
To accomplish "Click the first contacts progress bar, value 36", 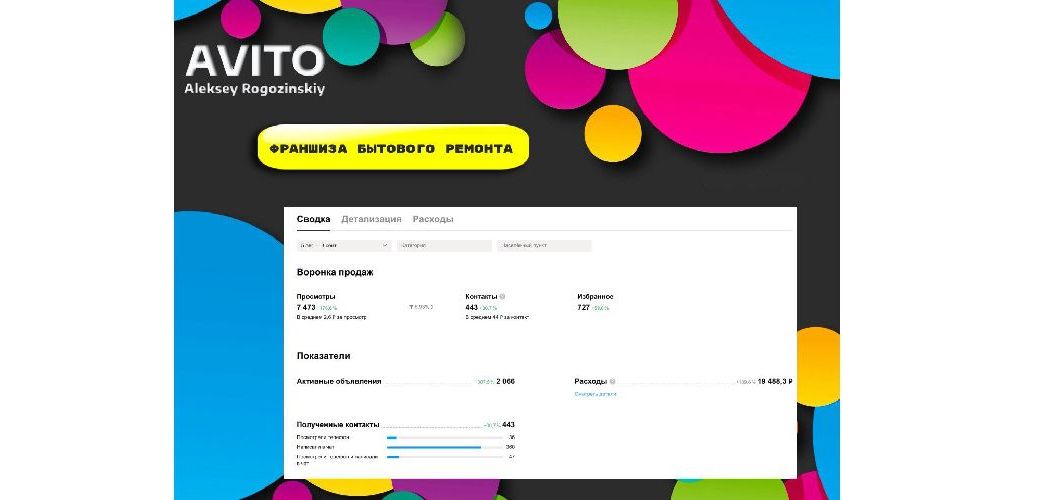I will (x=444, y=438).
